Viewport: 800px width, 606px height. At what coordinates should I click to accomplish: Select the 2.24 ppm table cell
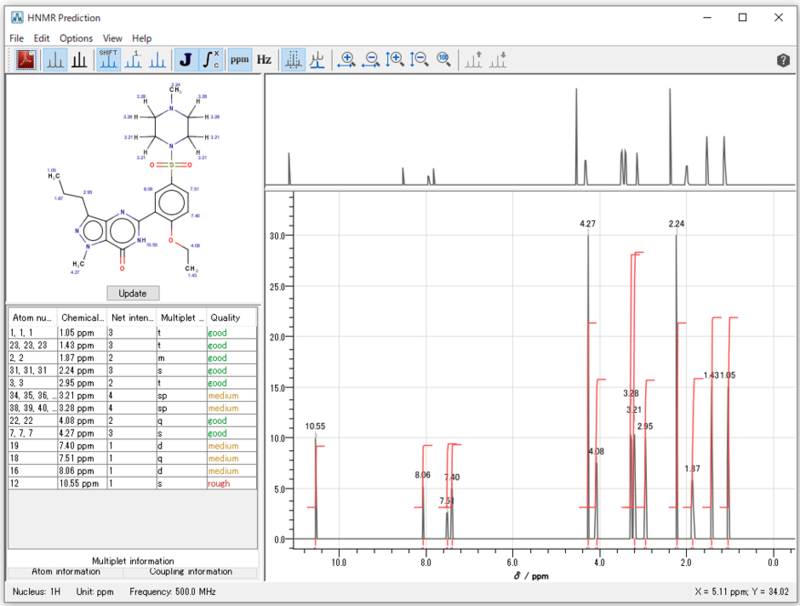click(82, 370)
